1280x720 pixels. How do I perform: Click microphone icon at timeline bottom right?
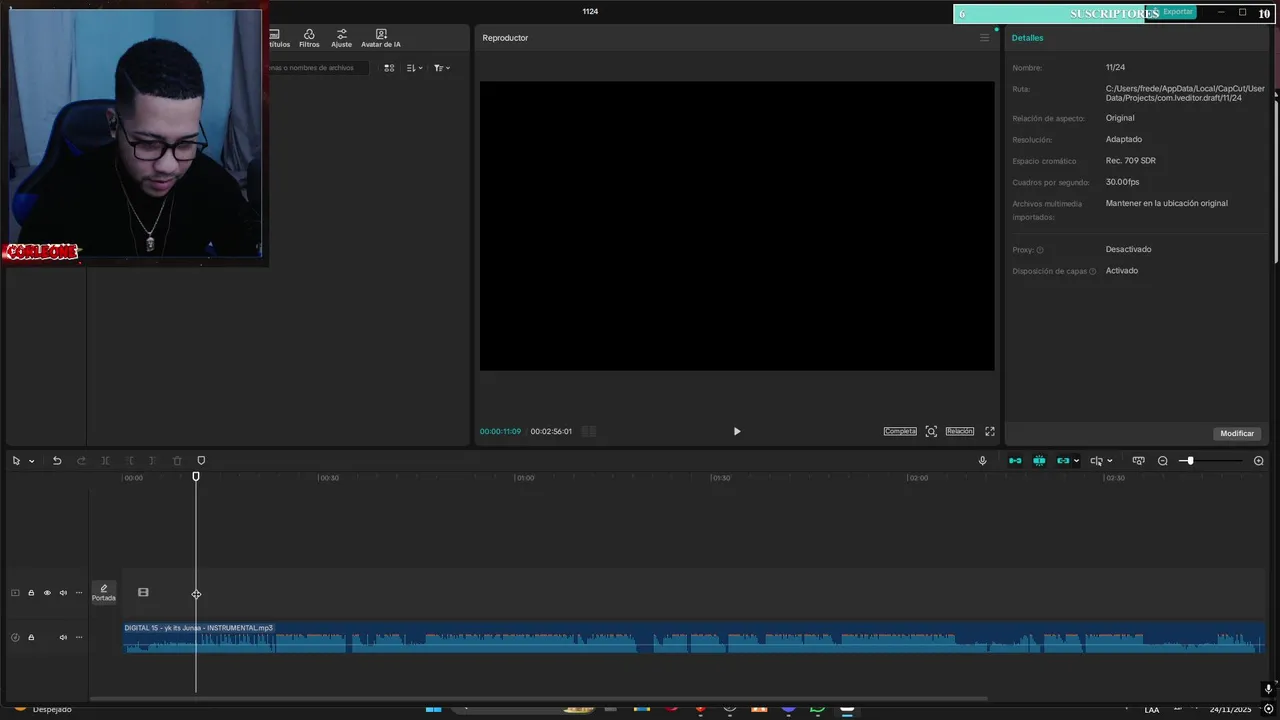tap(1268, 689)
